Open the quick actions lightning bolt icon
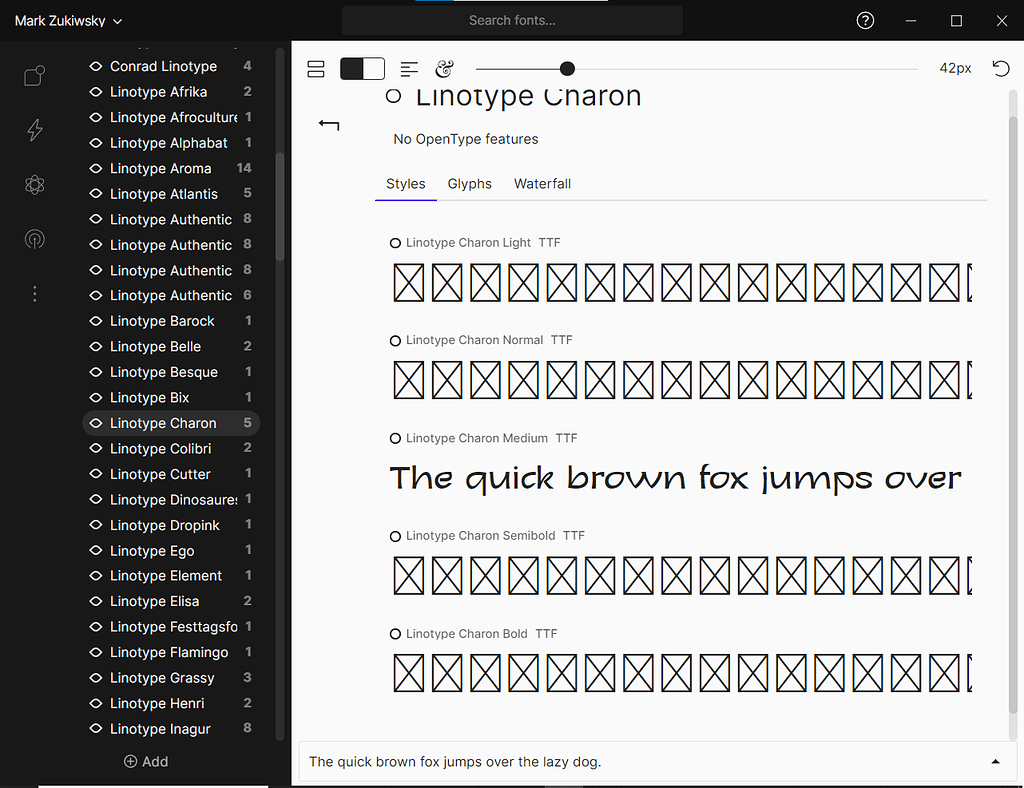The height and width of the screenshot is (788, 1024). [34, 130]
